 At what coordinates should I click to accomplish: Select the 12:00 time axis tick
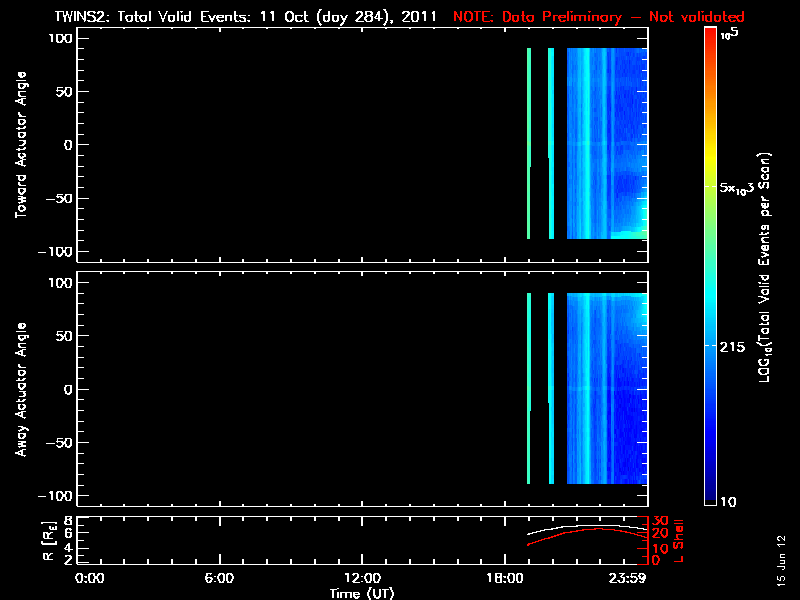coord(361,579)
